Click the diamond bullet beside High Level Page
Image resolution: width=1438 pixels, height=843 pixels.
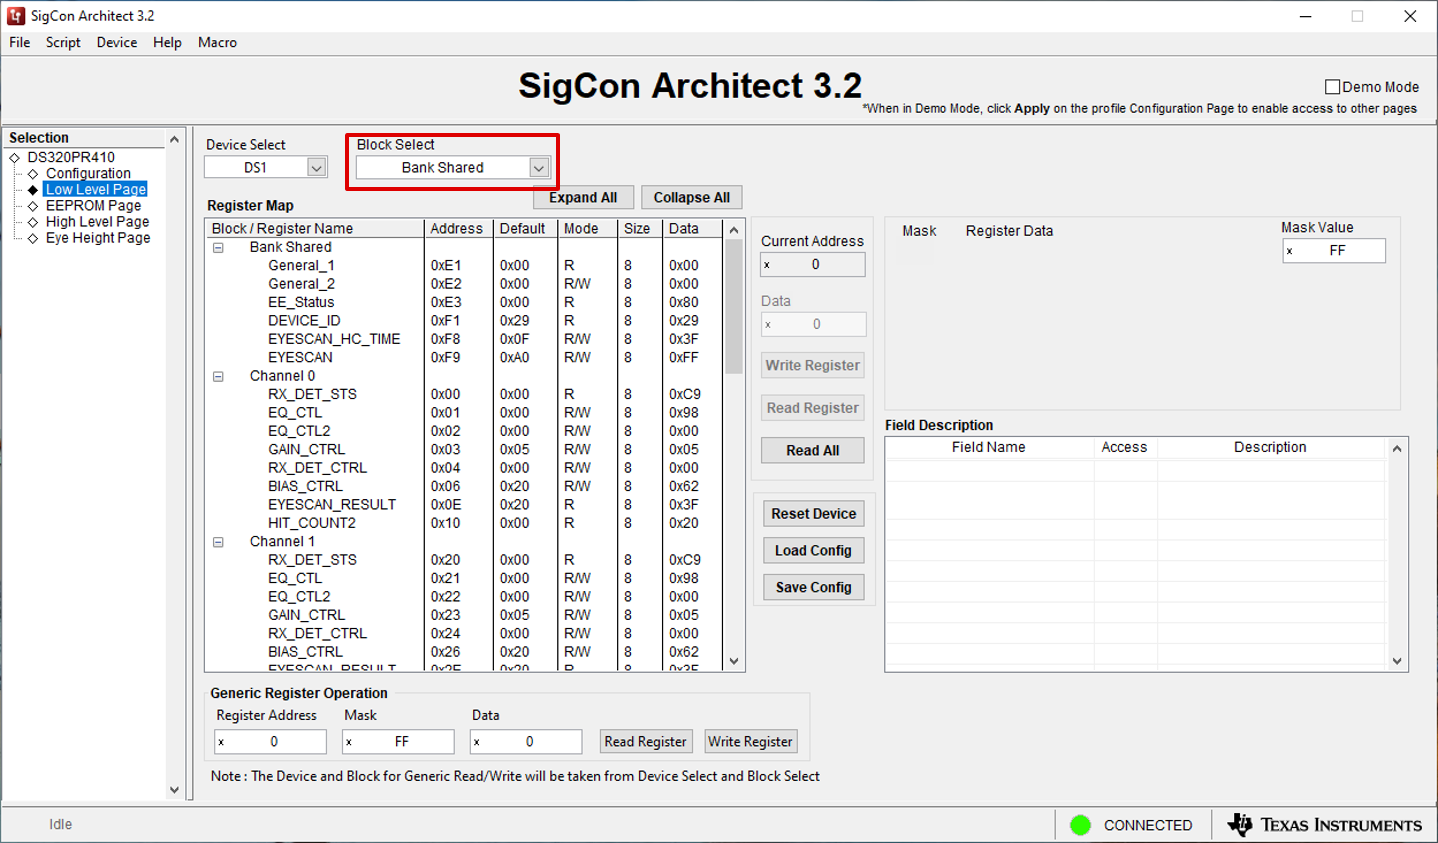(33, 222)
